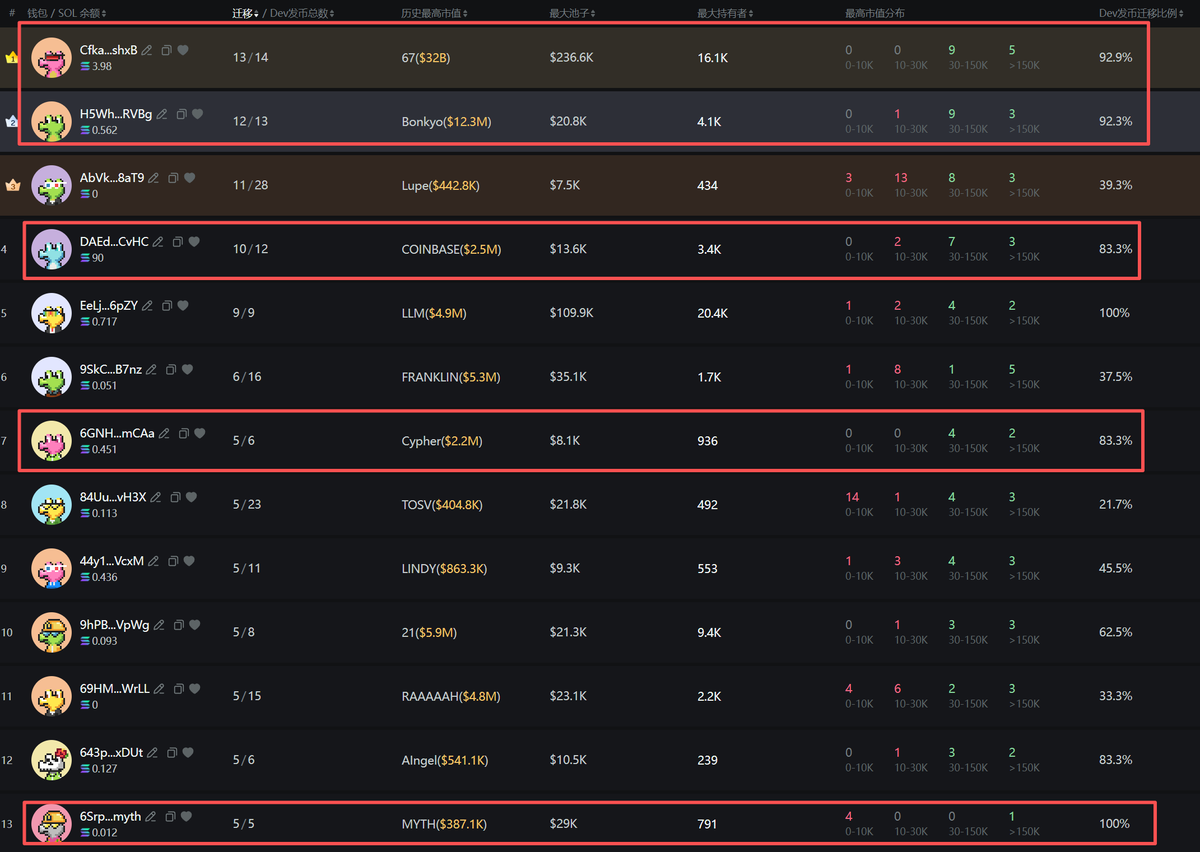Select the LINDY($863.3K) token cell

click(444, 568)
